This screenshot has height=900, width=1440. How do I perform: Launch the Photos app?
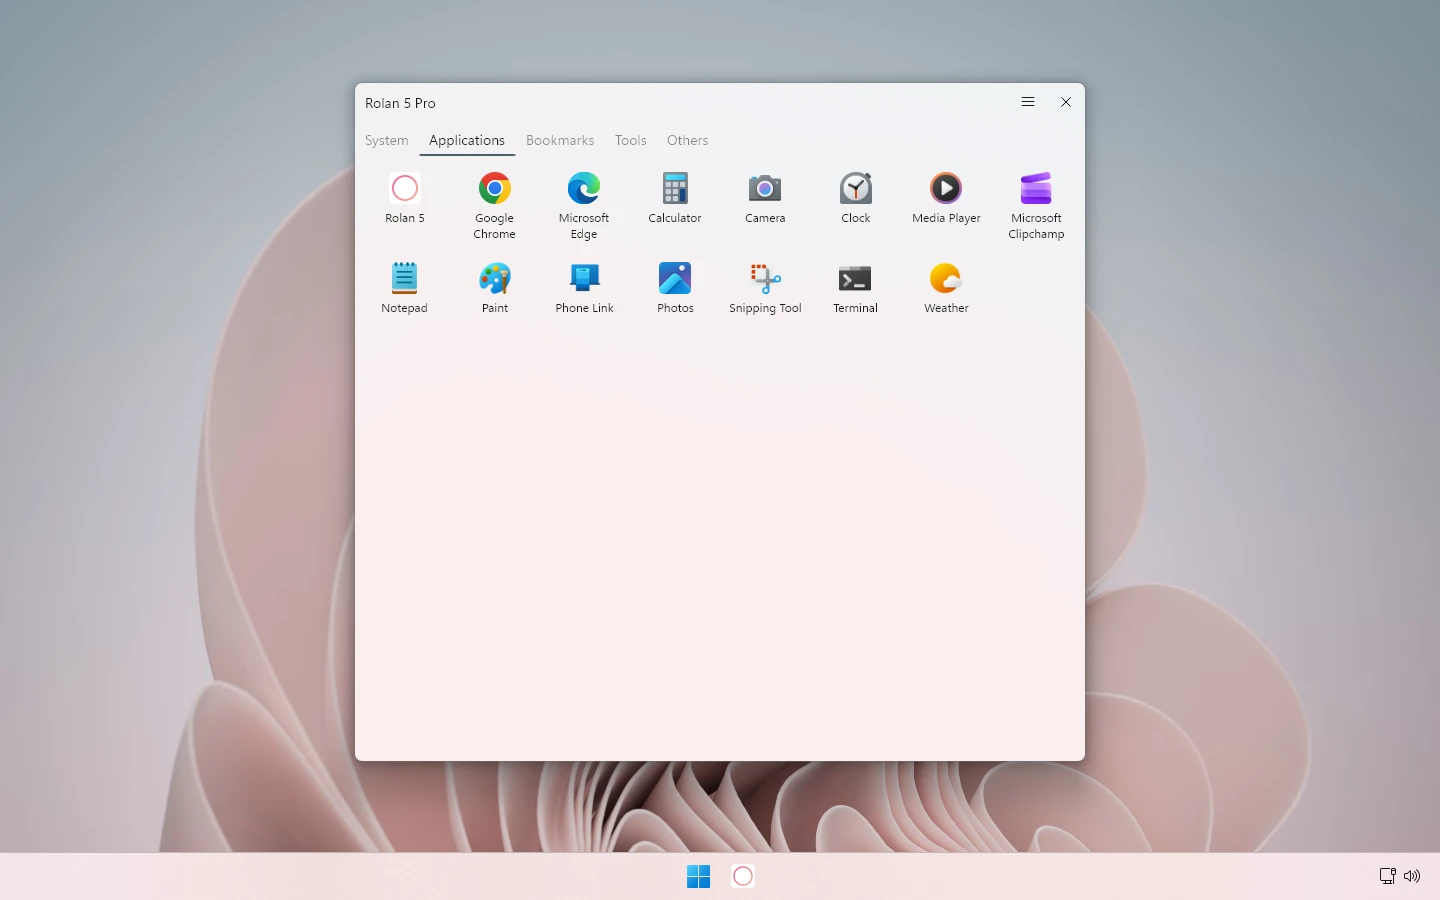(x=675, y=287)
